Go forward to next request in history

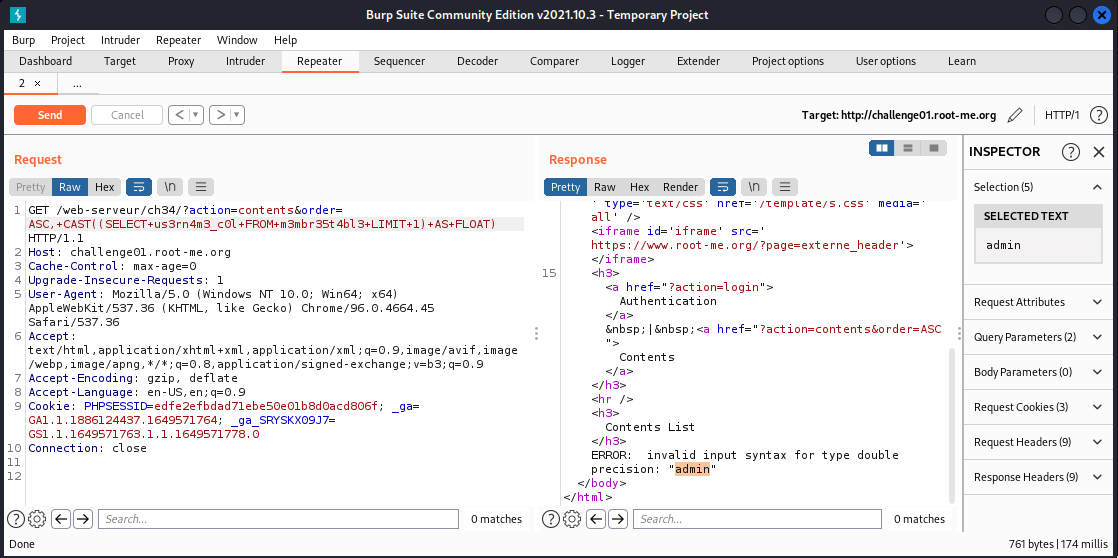tap(221, 115)
